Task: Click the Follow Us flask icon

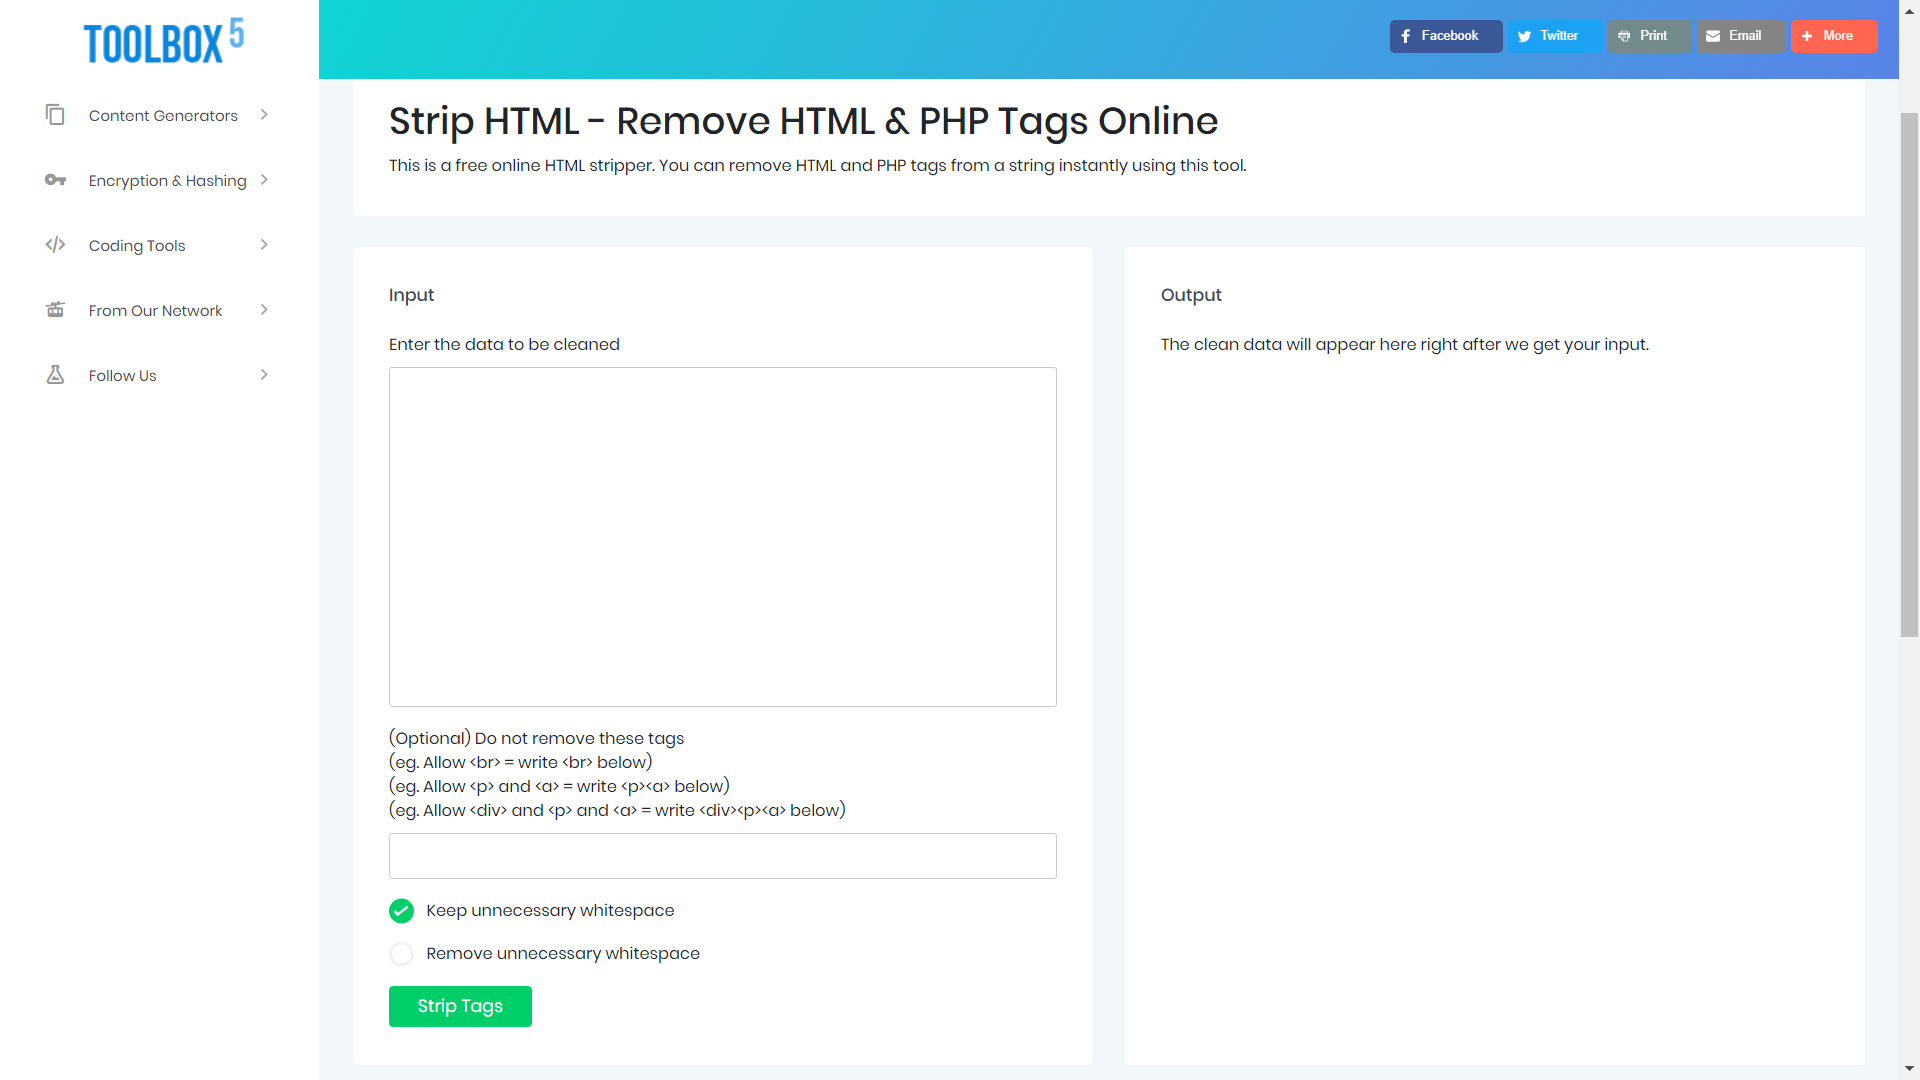Action: point(55,375)
